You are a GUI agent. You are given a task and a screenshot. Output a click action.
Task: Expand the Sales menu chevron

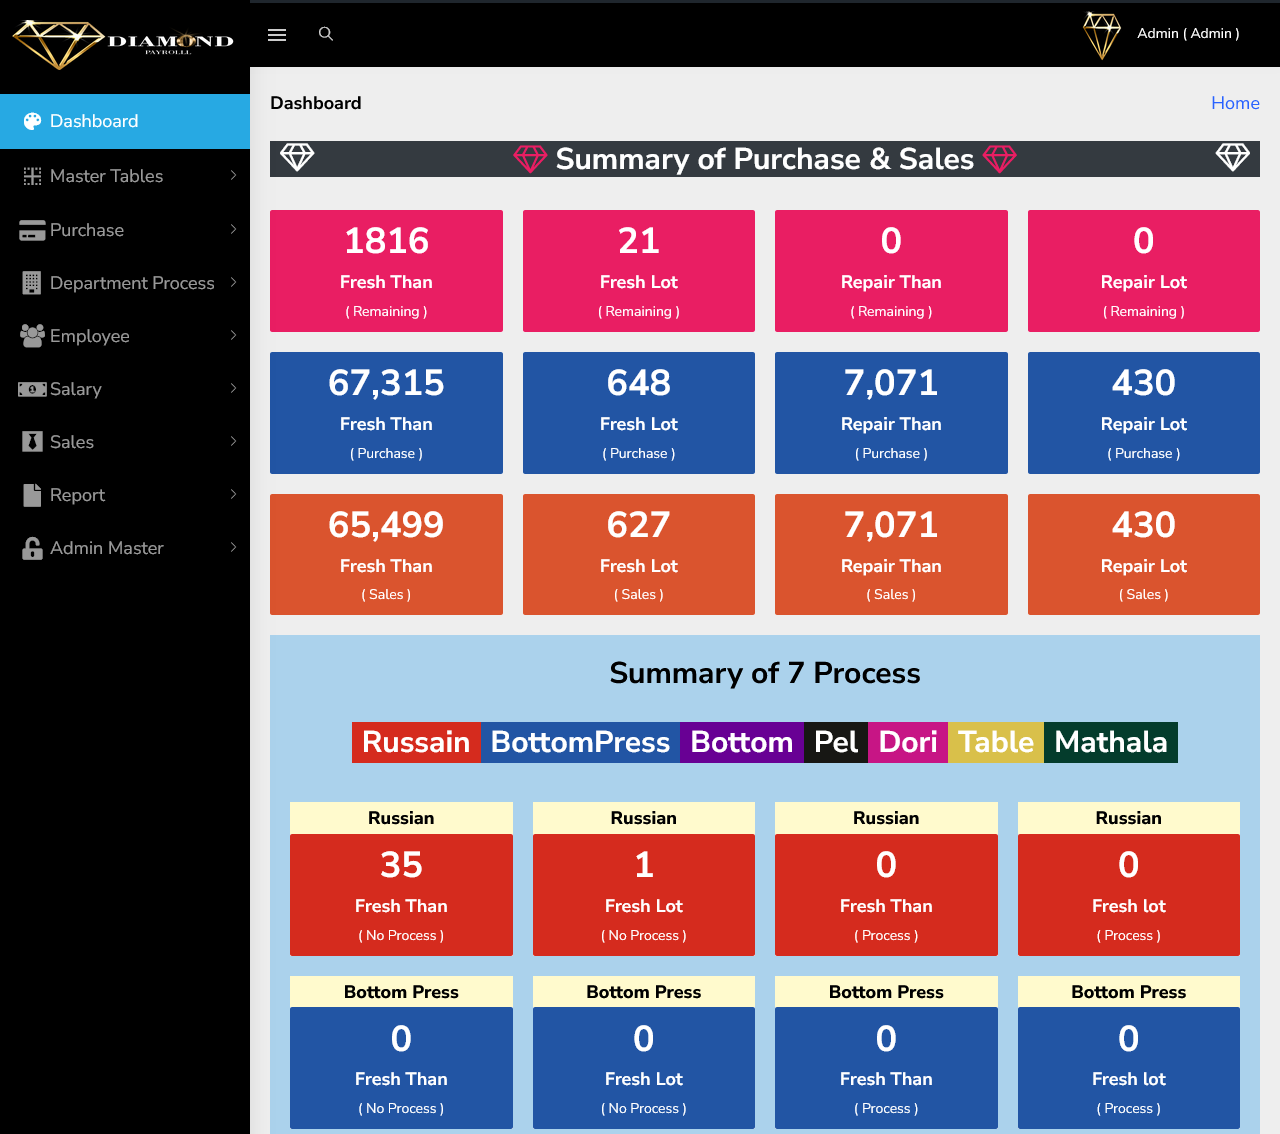[x=233, y=442]
